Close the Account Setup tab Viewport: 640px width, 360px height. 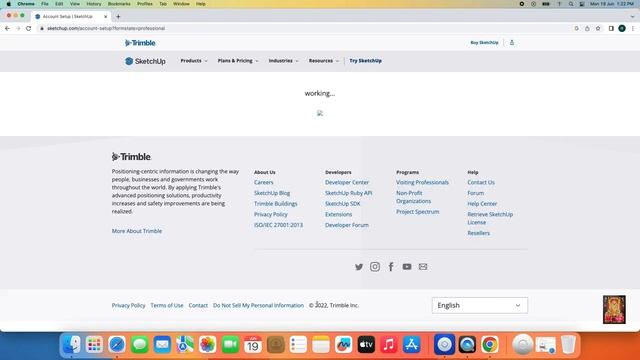(x=106, y=17)
